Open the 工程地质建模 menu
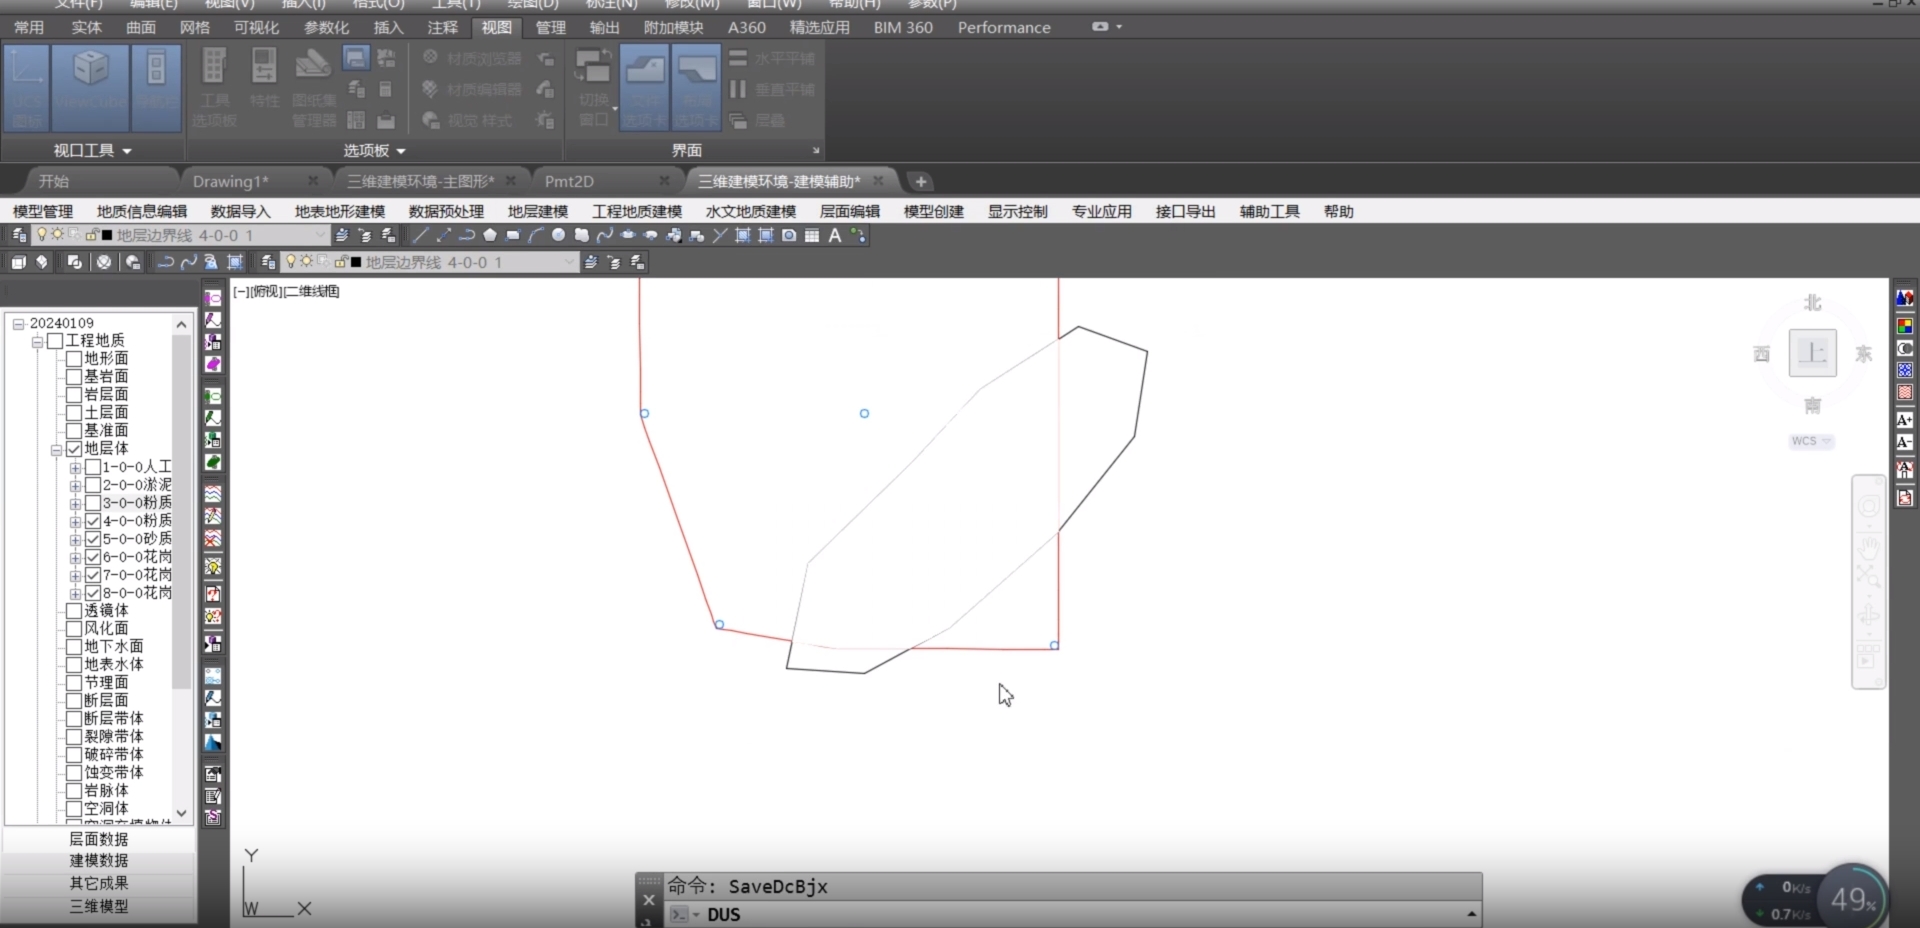This screenshot has width=1920, height=928. point(636,212)
